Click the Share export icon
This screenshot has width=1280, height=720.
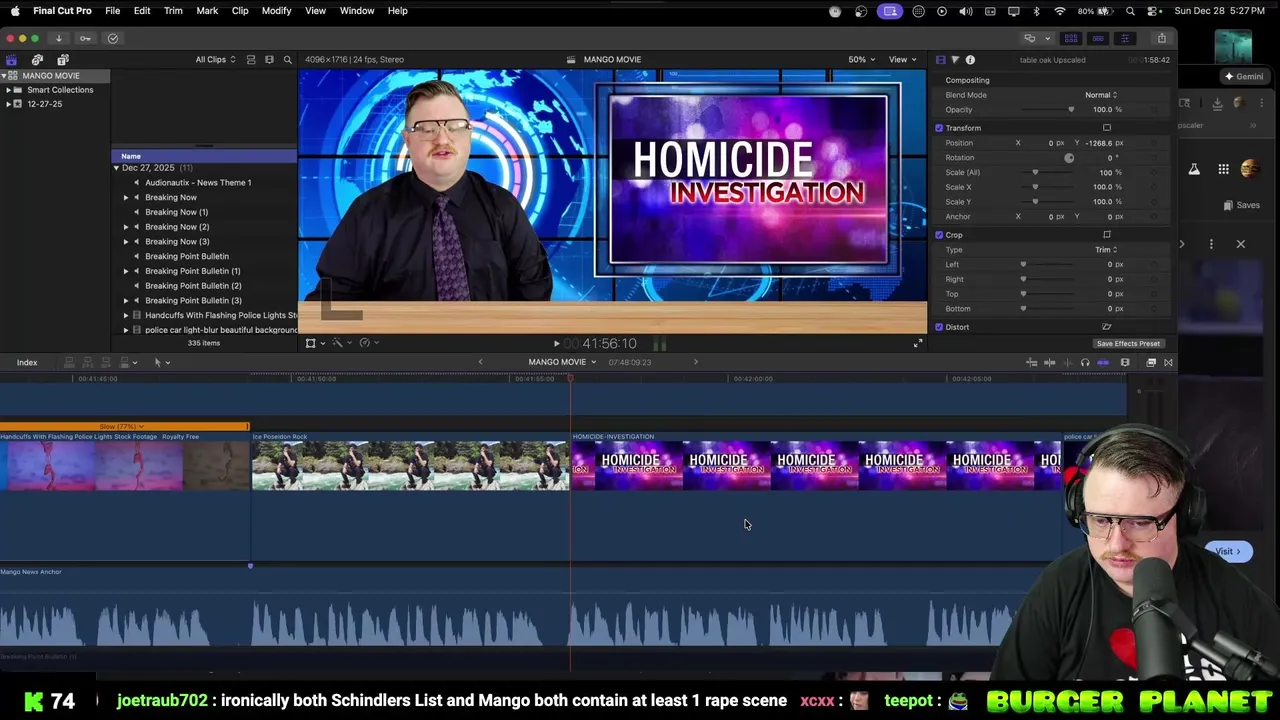click(1161, 38)
